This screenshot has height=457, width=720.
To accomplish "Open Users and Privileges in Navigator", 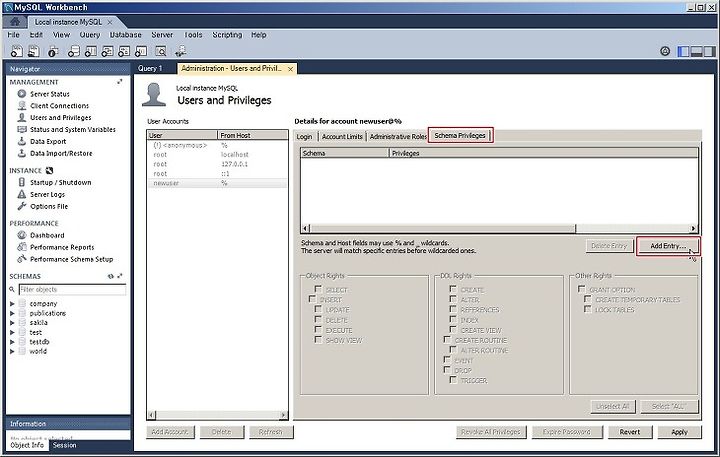I will (61, 118).
